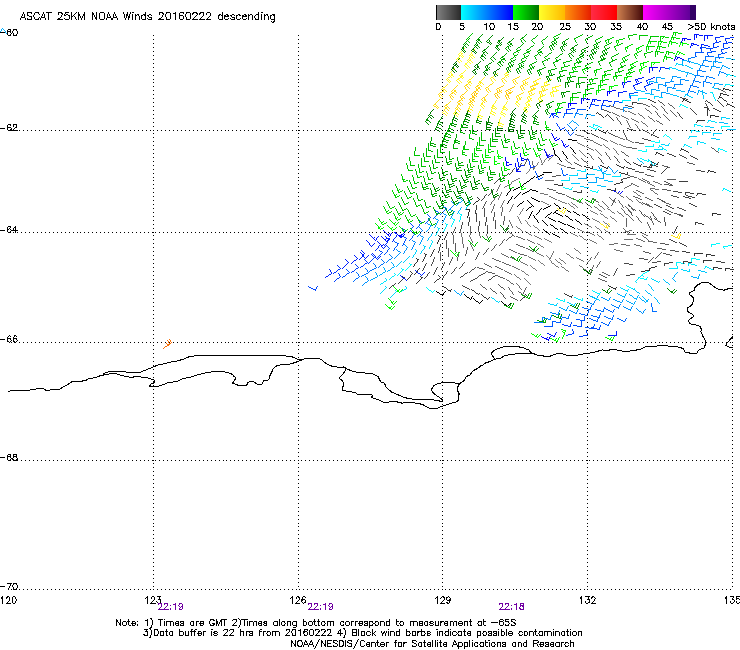Image resolution: width=740 pixels, height=650 pixels.
Task: Click the yellow 20-25 knots legend color
Action: point(552,12)
